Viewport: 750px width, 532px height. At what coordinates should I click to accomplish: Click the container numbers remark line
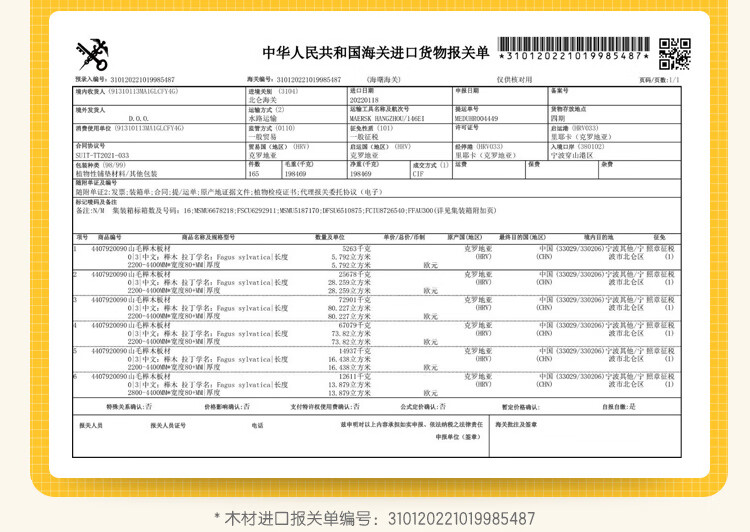coord(286,211)
